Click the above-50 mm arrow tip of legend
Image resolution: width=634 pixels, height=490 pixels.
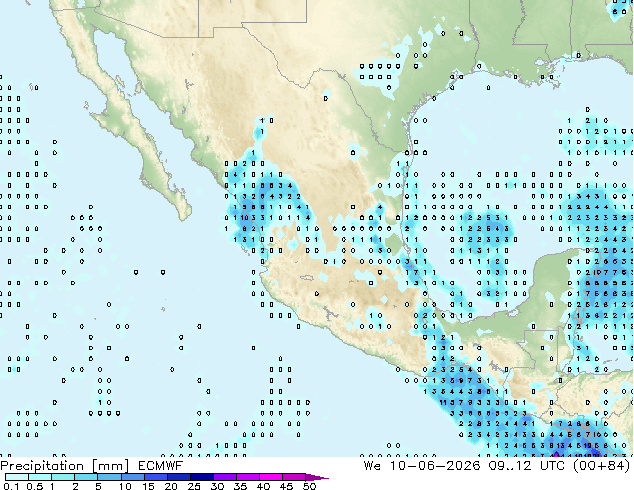tap(317, 477)
